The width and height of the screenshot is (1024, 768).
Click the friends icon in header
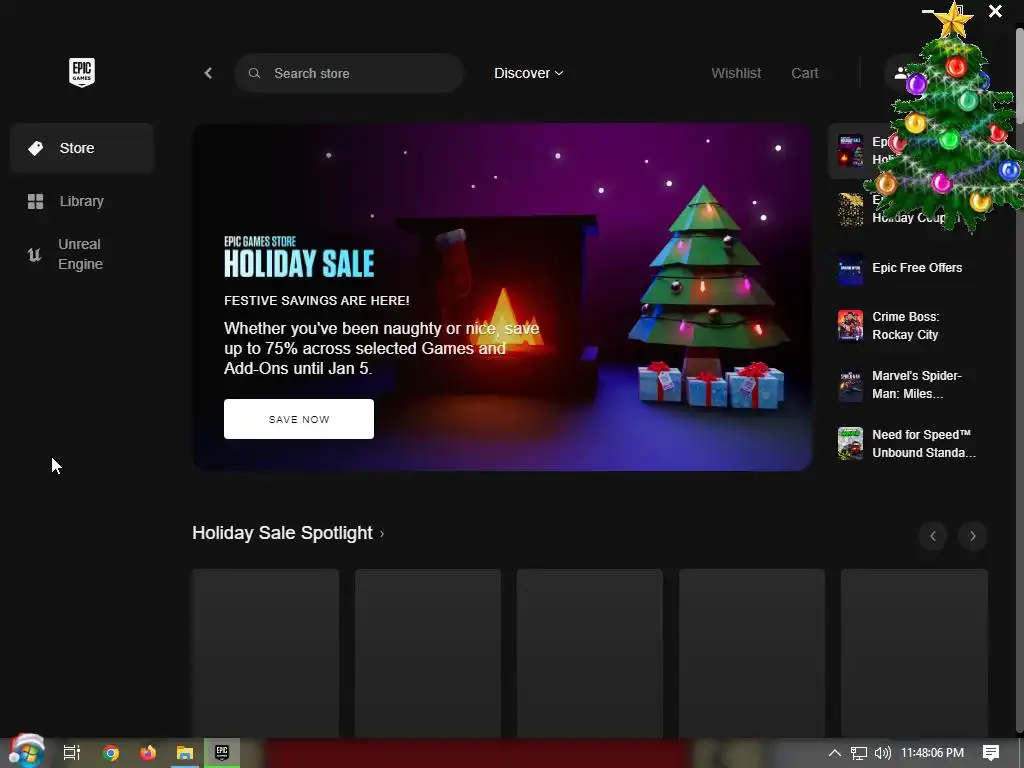(902, 73)
